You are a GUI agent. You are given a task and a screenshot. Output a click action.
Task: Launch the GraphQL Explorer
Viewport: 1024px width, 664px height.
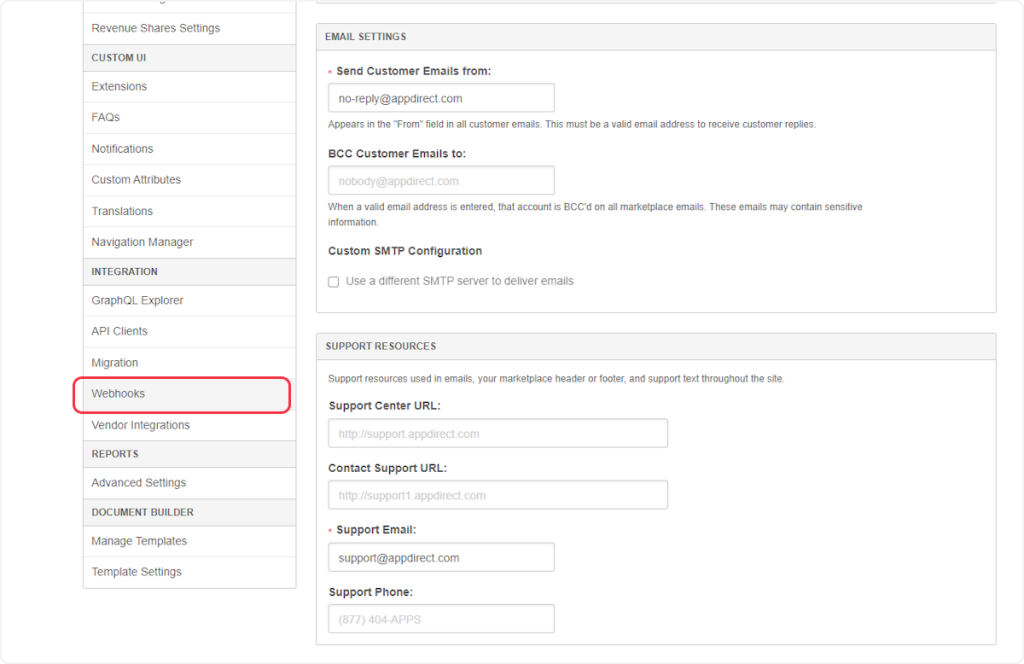coord(137,301)
